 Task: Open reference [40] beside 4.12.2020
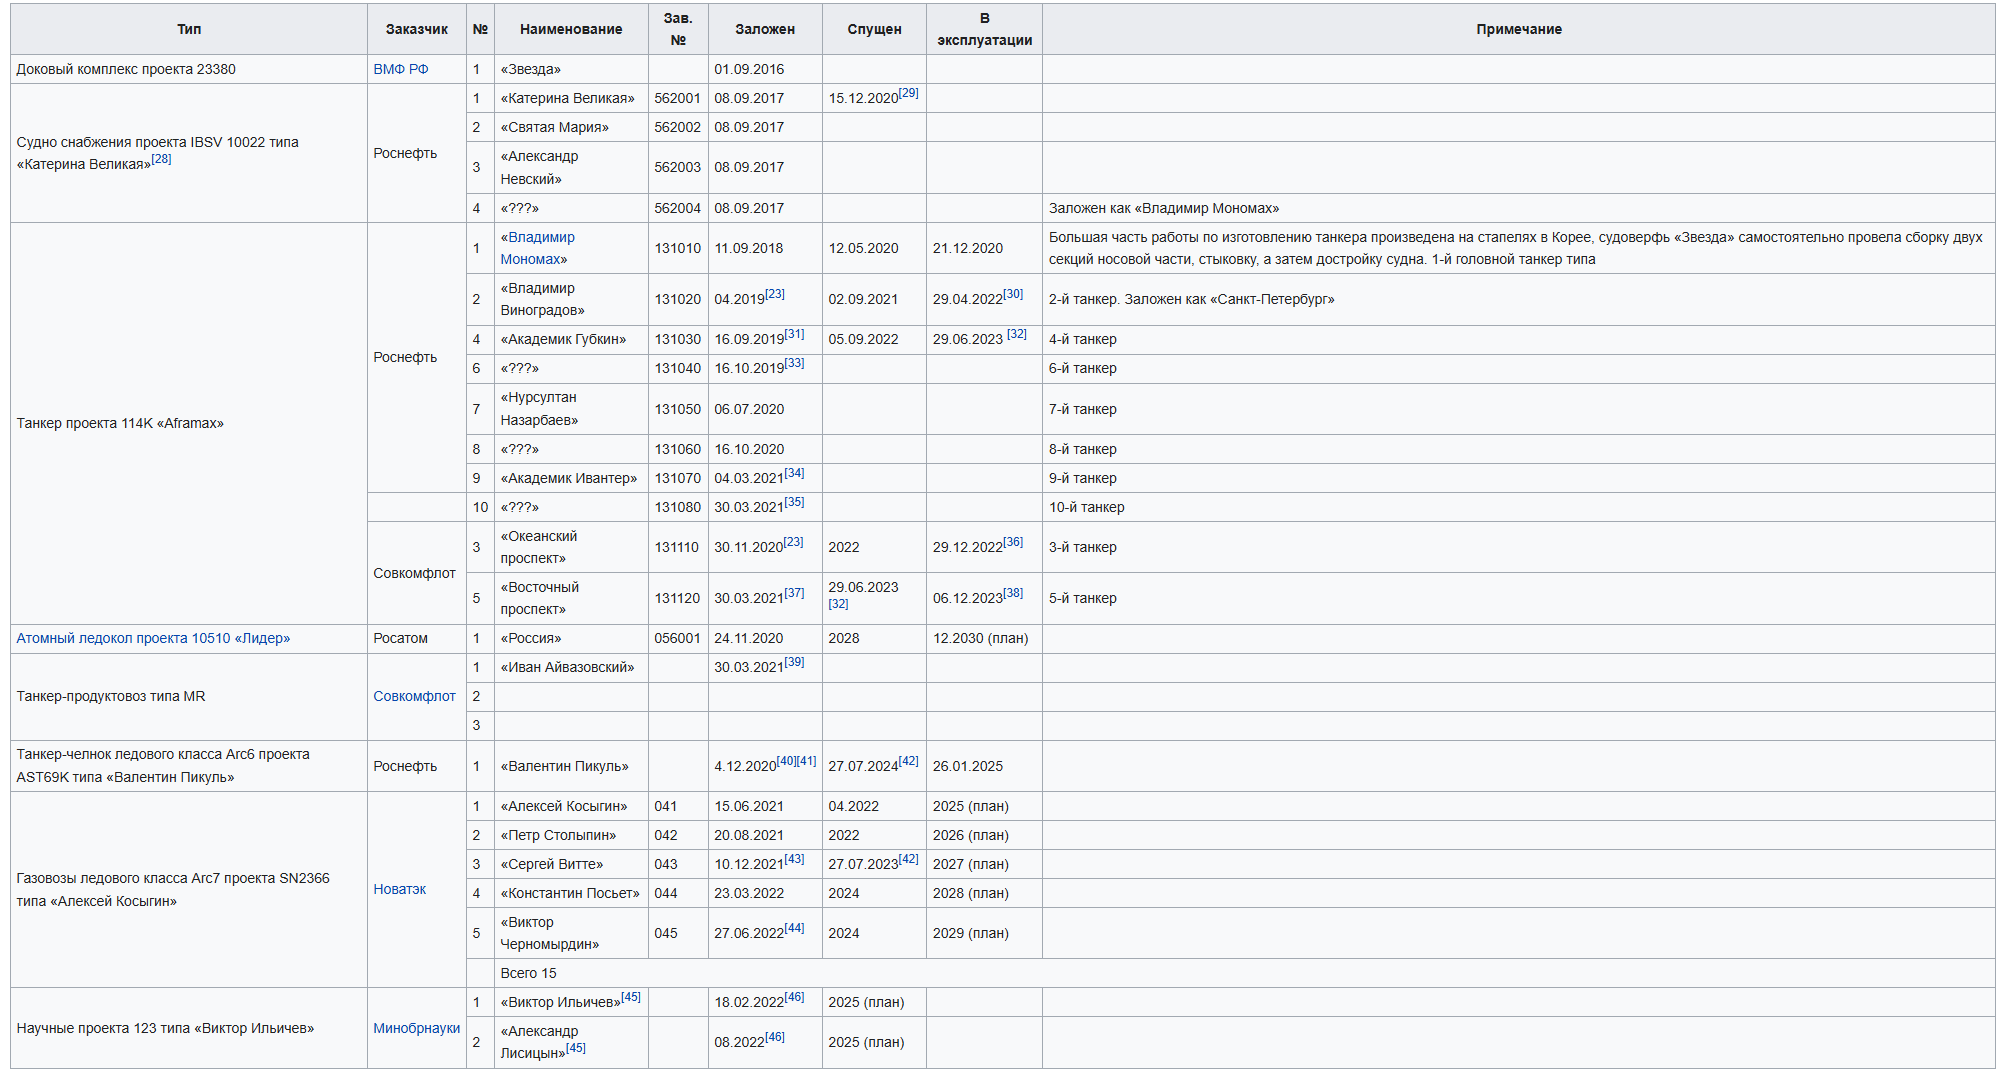[787, 761]
